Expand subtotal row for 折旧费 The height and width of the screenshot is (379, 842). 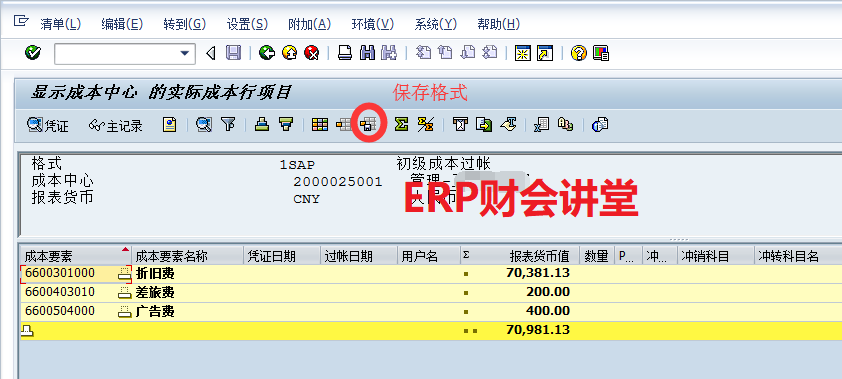coord(124,273)
